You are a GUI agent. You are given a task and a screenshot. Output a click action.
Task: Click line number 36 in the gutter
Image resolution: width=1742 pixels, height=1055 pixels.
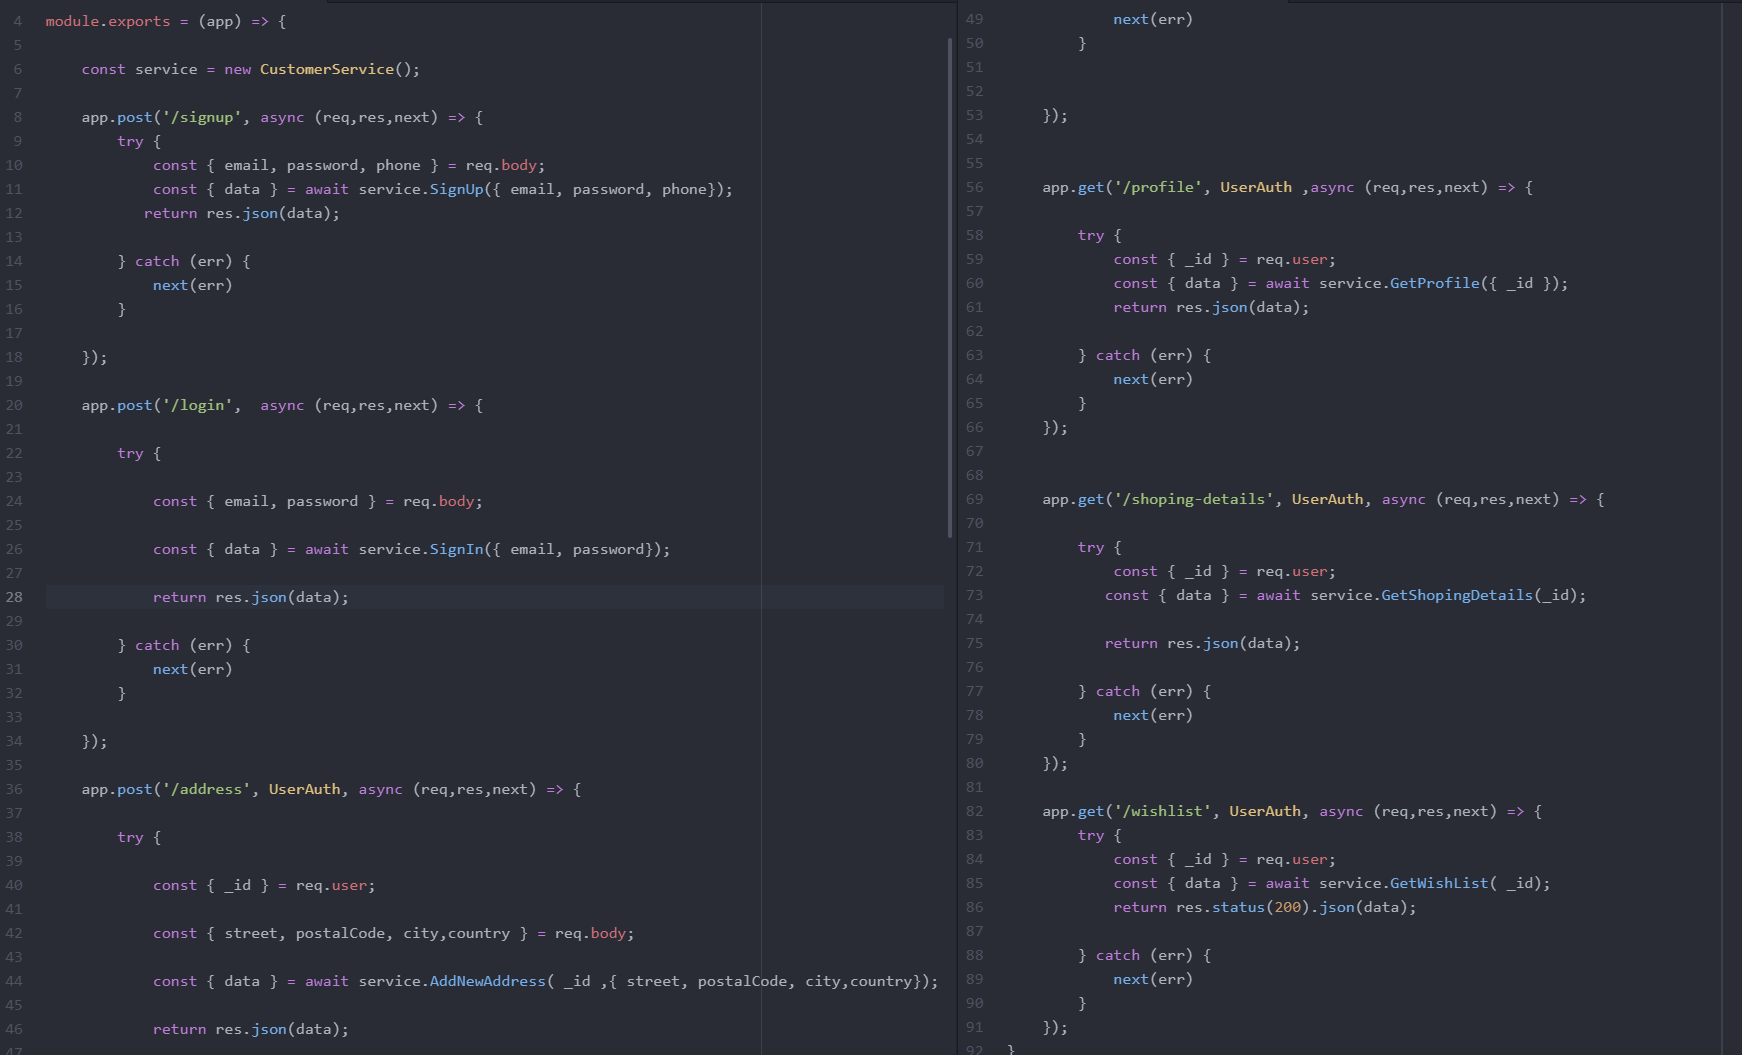pyautogui.click(x=14, y=789)
